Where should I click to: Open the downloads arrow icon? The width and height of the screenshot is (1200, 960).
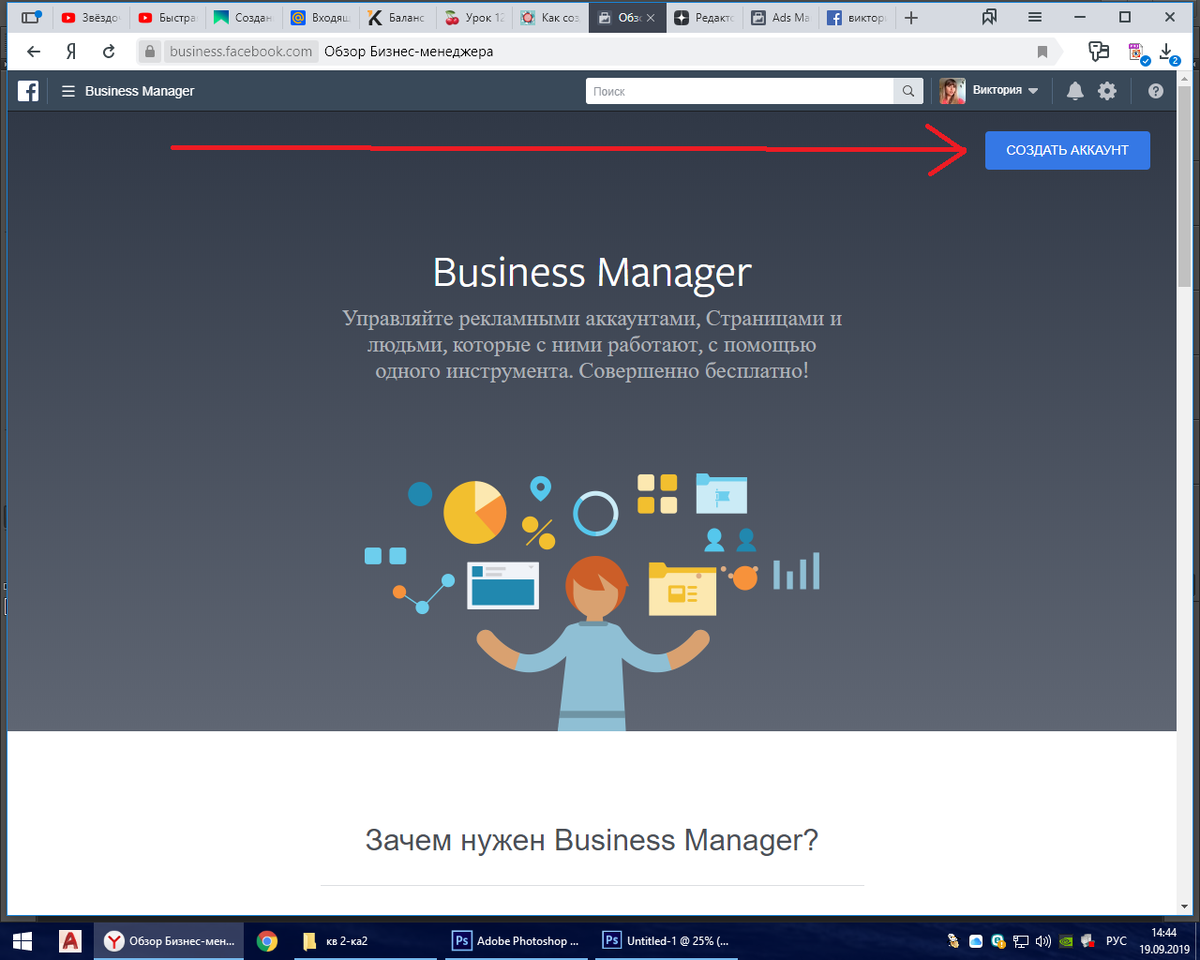point(1166,51)
